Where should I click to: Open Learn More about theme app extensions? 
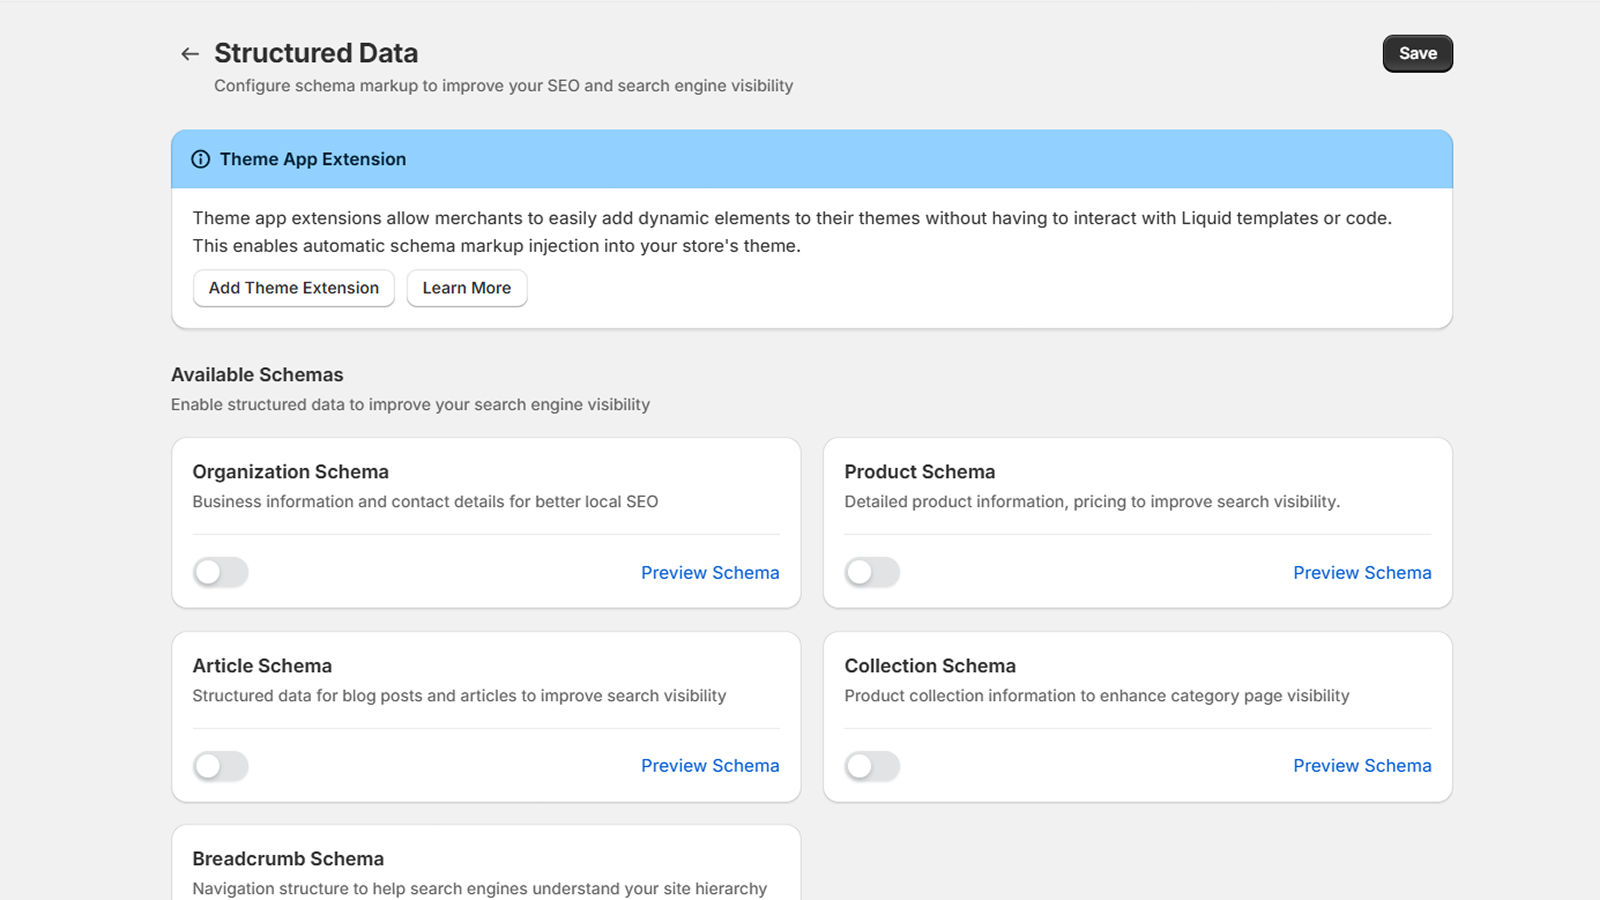[x=466, y=288]
